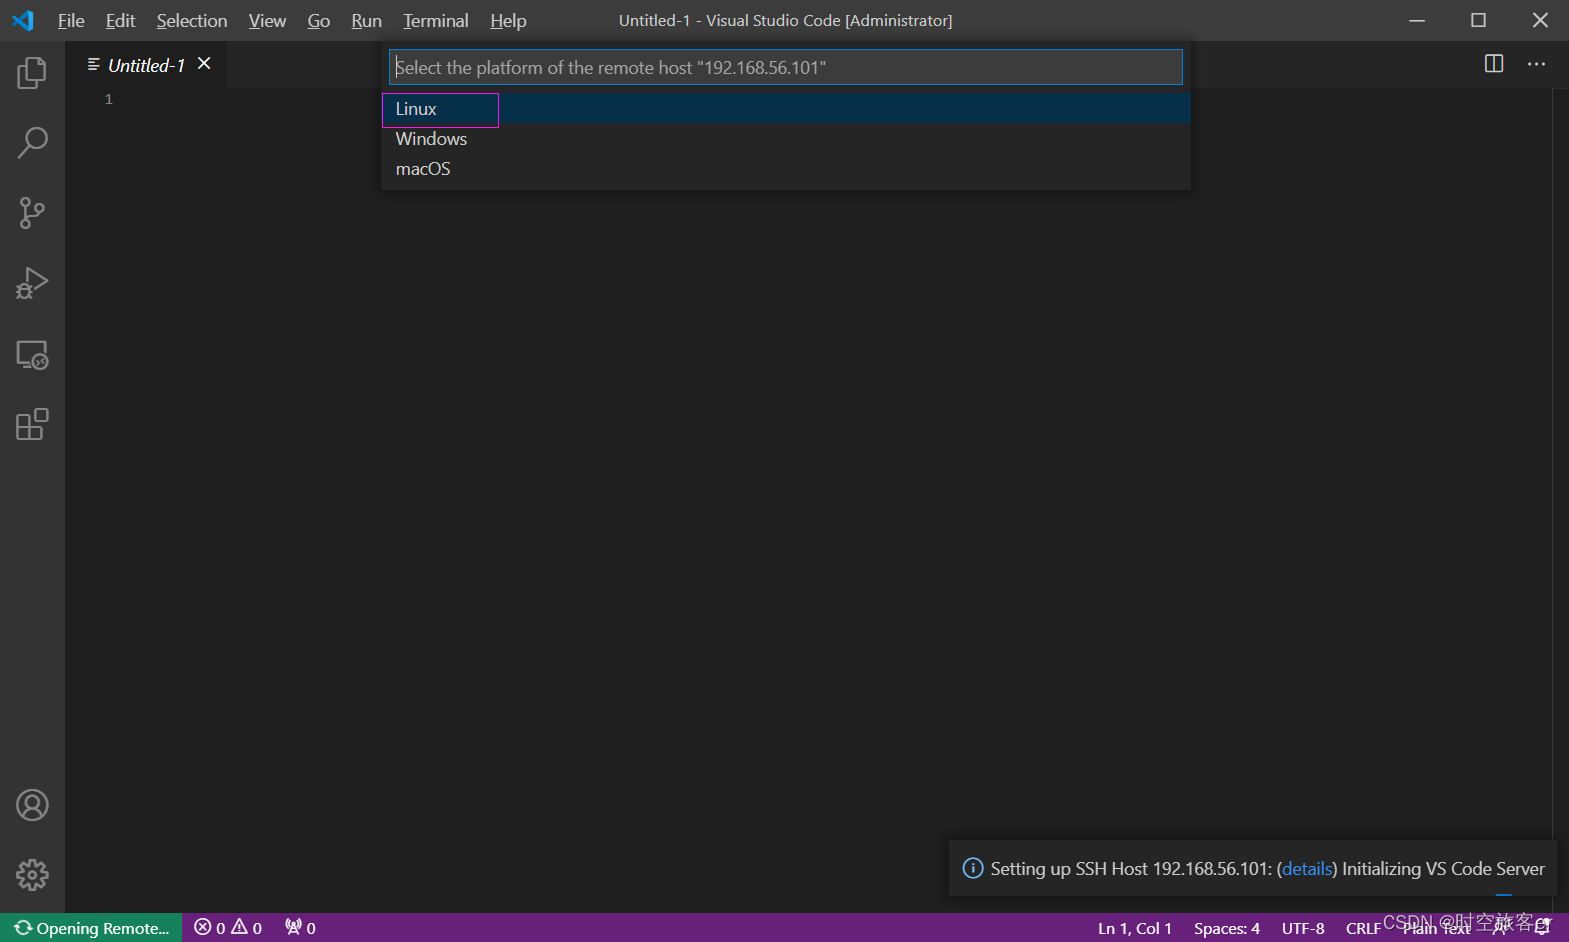
Task: Click the errors and warnings status indicator
Action: [228, 928]
